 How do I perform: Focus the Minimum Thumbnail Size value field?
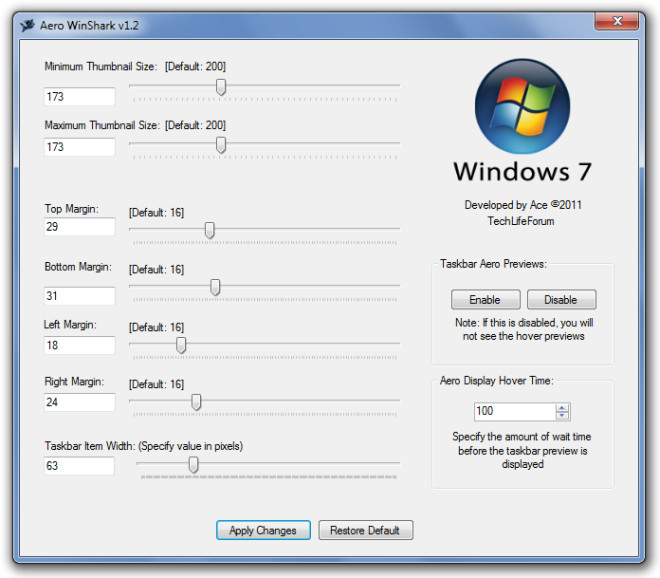[80, 96]
